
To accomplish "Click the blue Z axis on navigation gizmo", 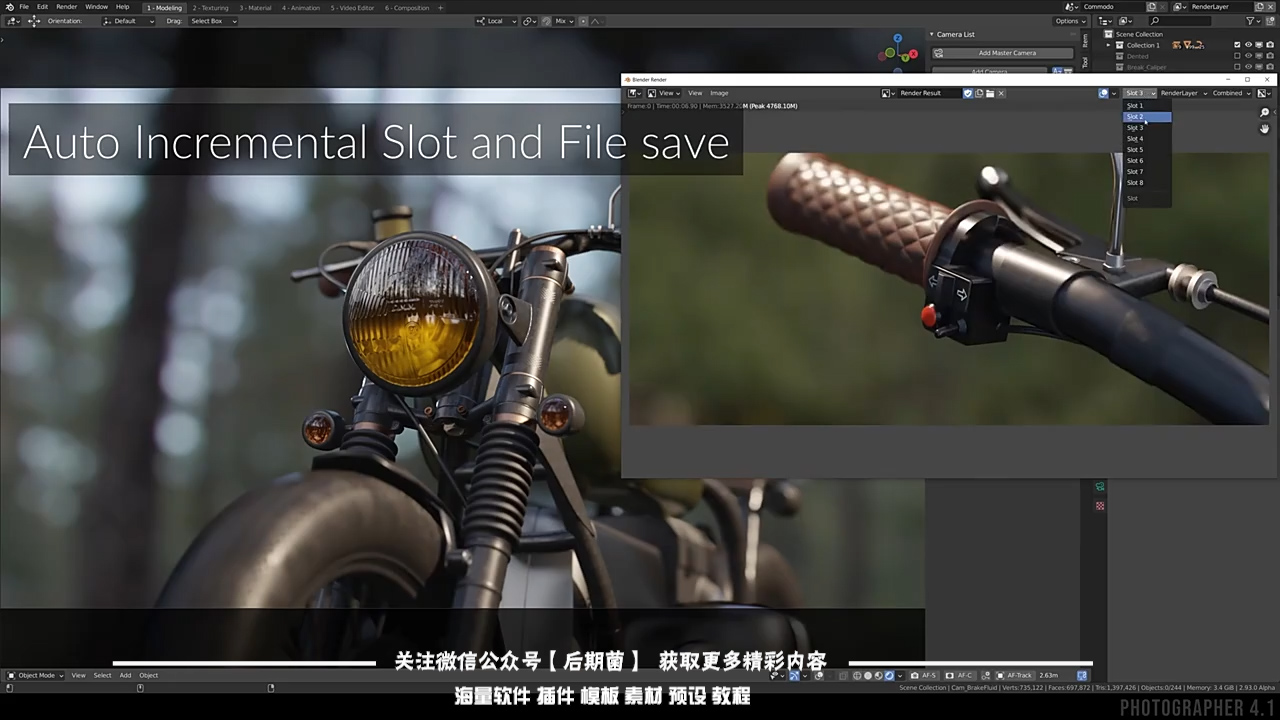I will (x=898, y=40).
